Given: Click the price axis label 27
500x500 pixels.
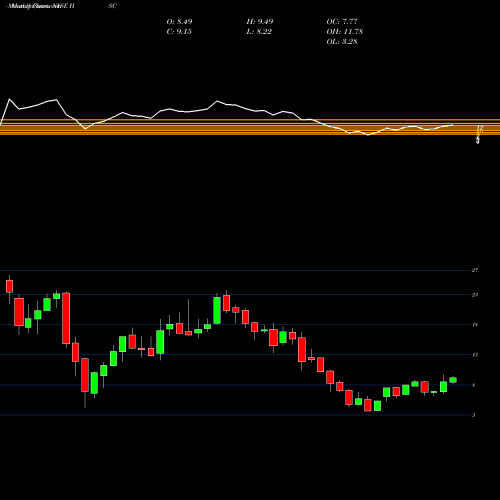Looking at the screenshot, I should click(475, 270).
